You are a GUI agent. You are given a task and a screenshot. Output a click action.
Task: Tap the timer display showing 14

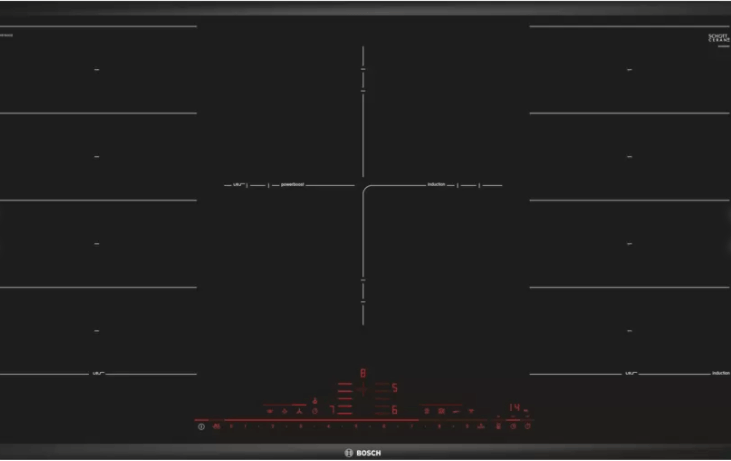[513, 408]
